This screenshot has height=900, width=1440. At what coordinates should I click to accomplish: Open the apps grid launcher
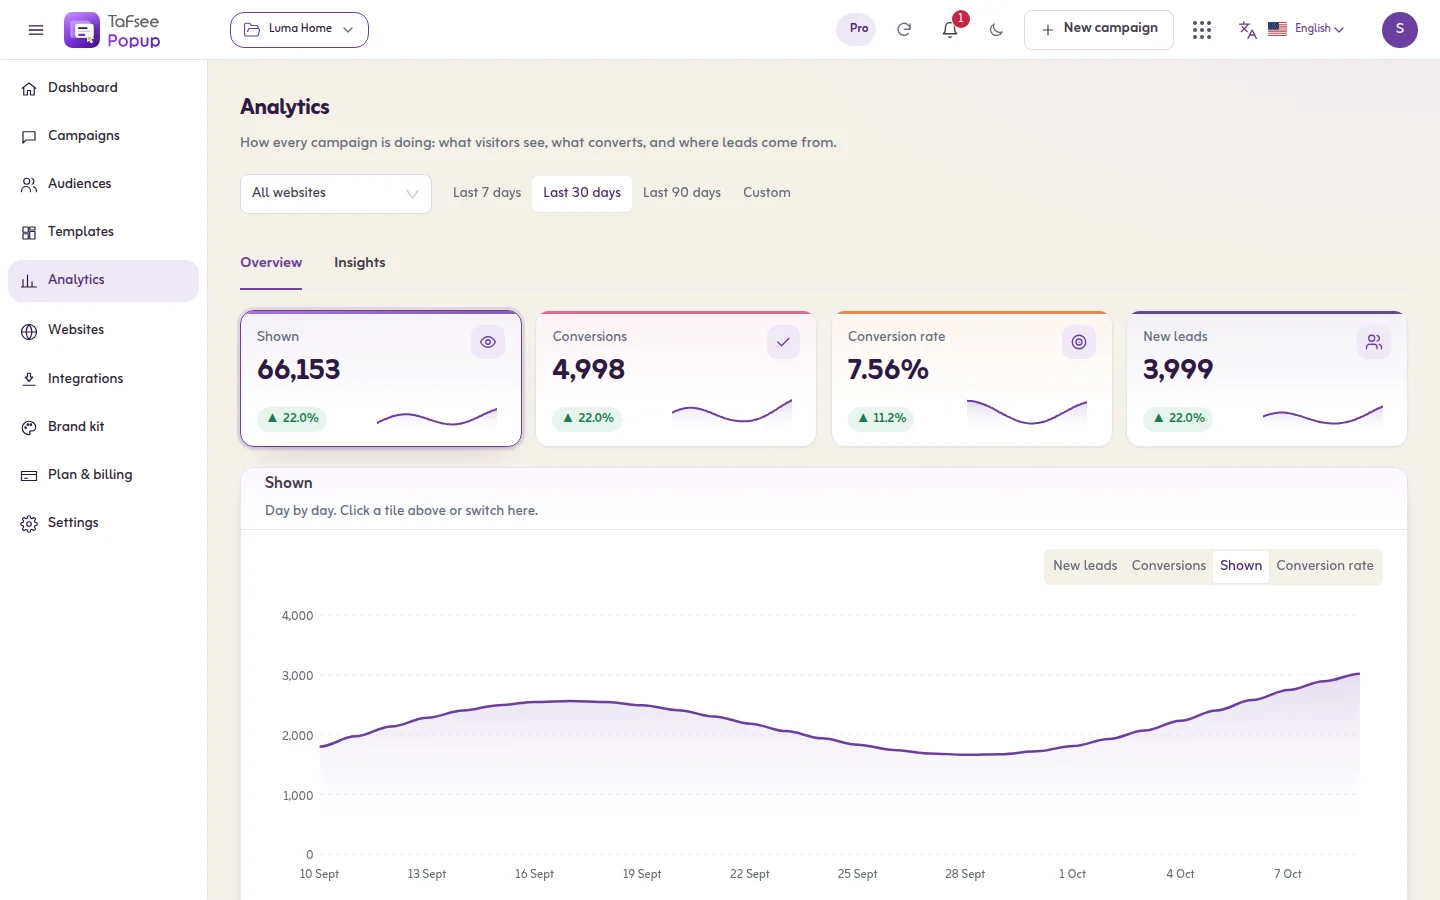pos(1202,30)
